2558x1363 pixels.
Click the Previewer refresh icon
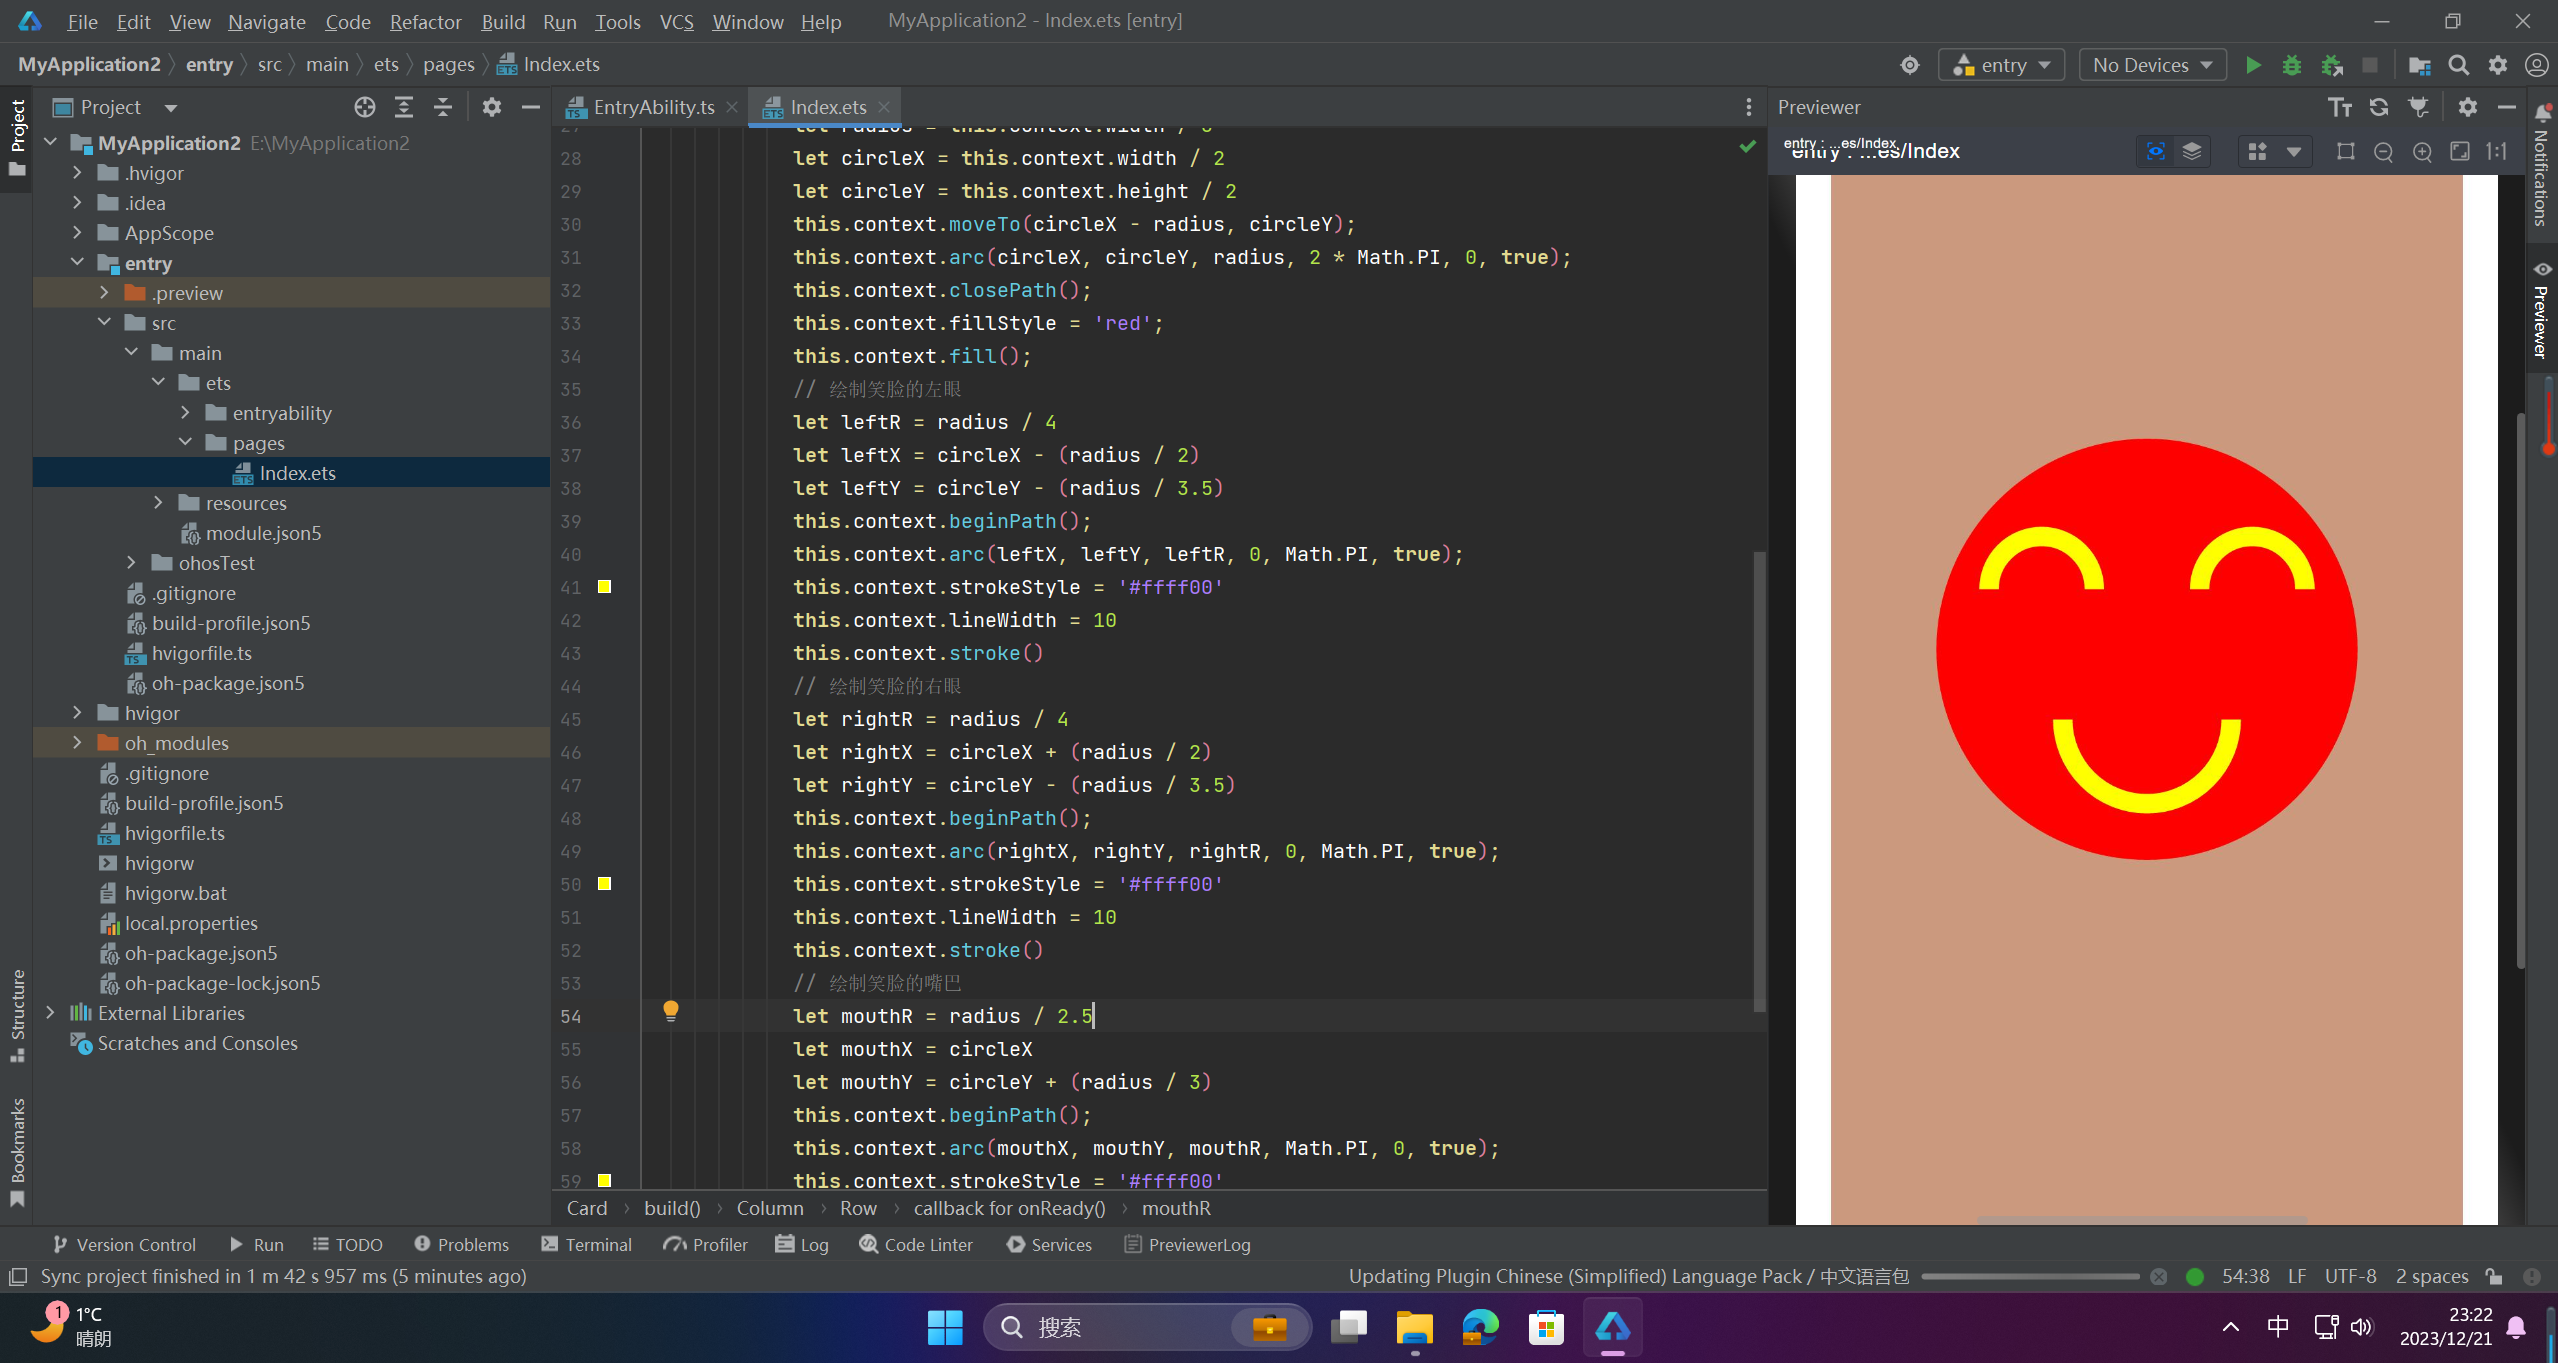[x=2379, y=107]
